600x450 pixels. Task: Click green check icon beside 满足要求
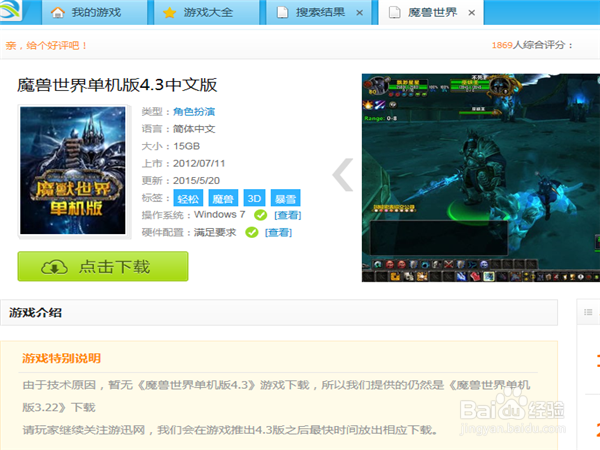click(x=251, y=232)
